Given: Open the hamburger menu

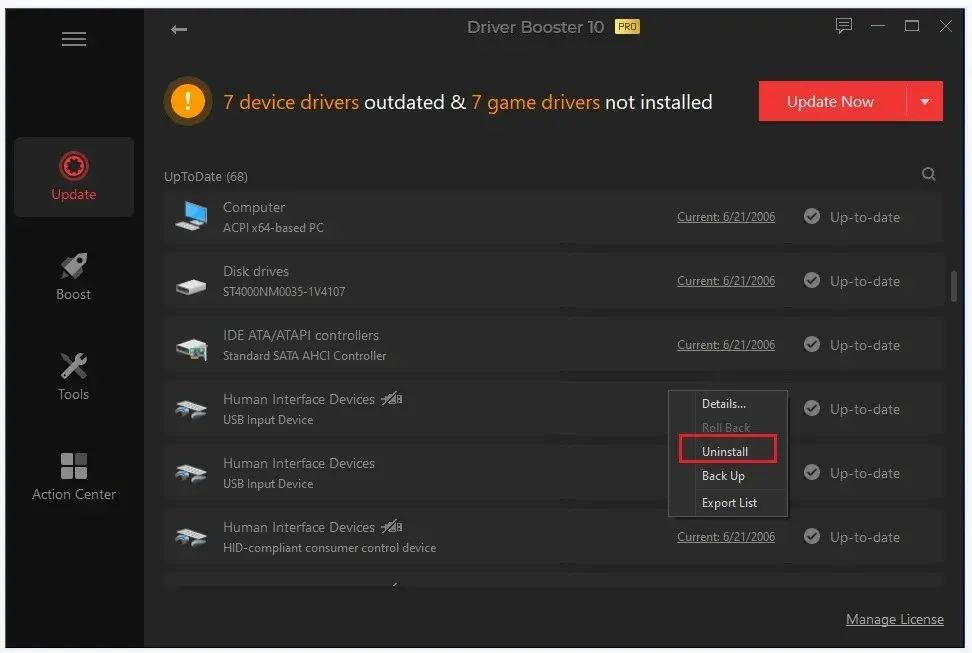Looking at the screenshot, I should point(74,39).
